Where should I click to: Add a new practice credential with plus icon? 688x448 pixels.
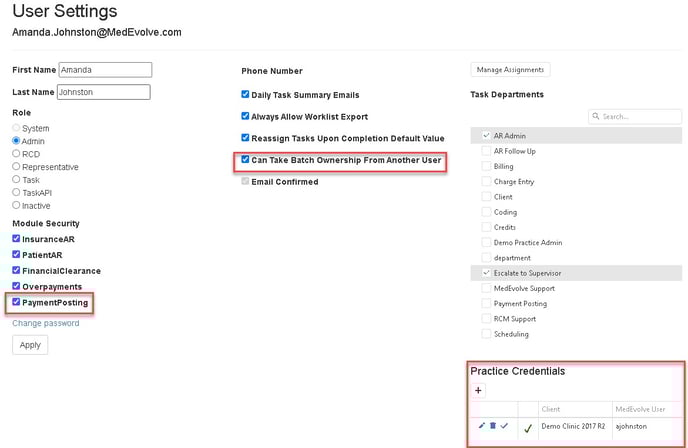[x=478, y=390]
